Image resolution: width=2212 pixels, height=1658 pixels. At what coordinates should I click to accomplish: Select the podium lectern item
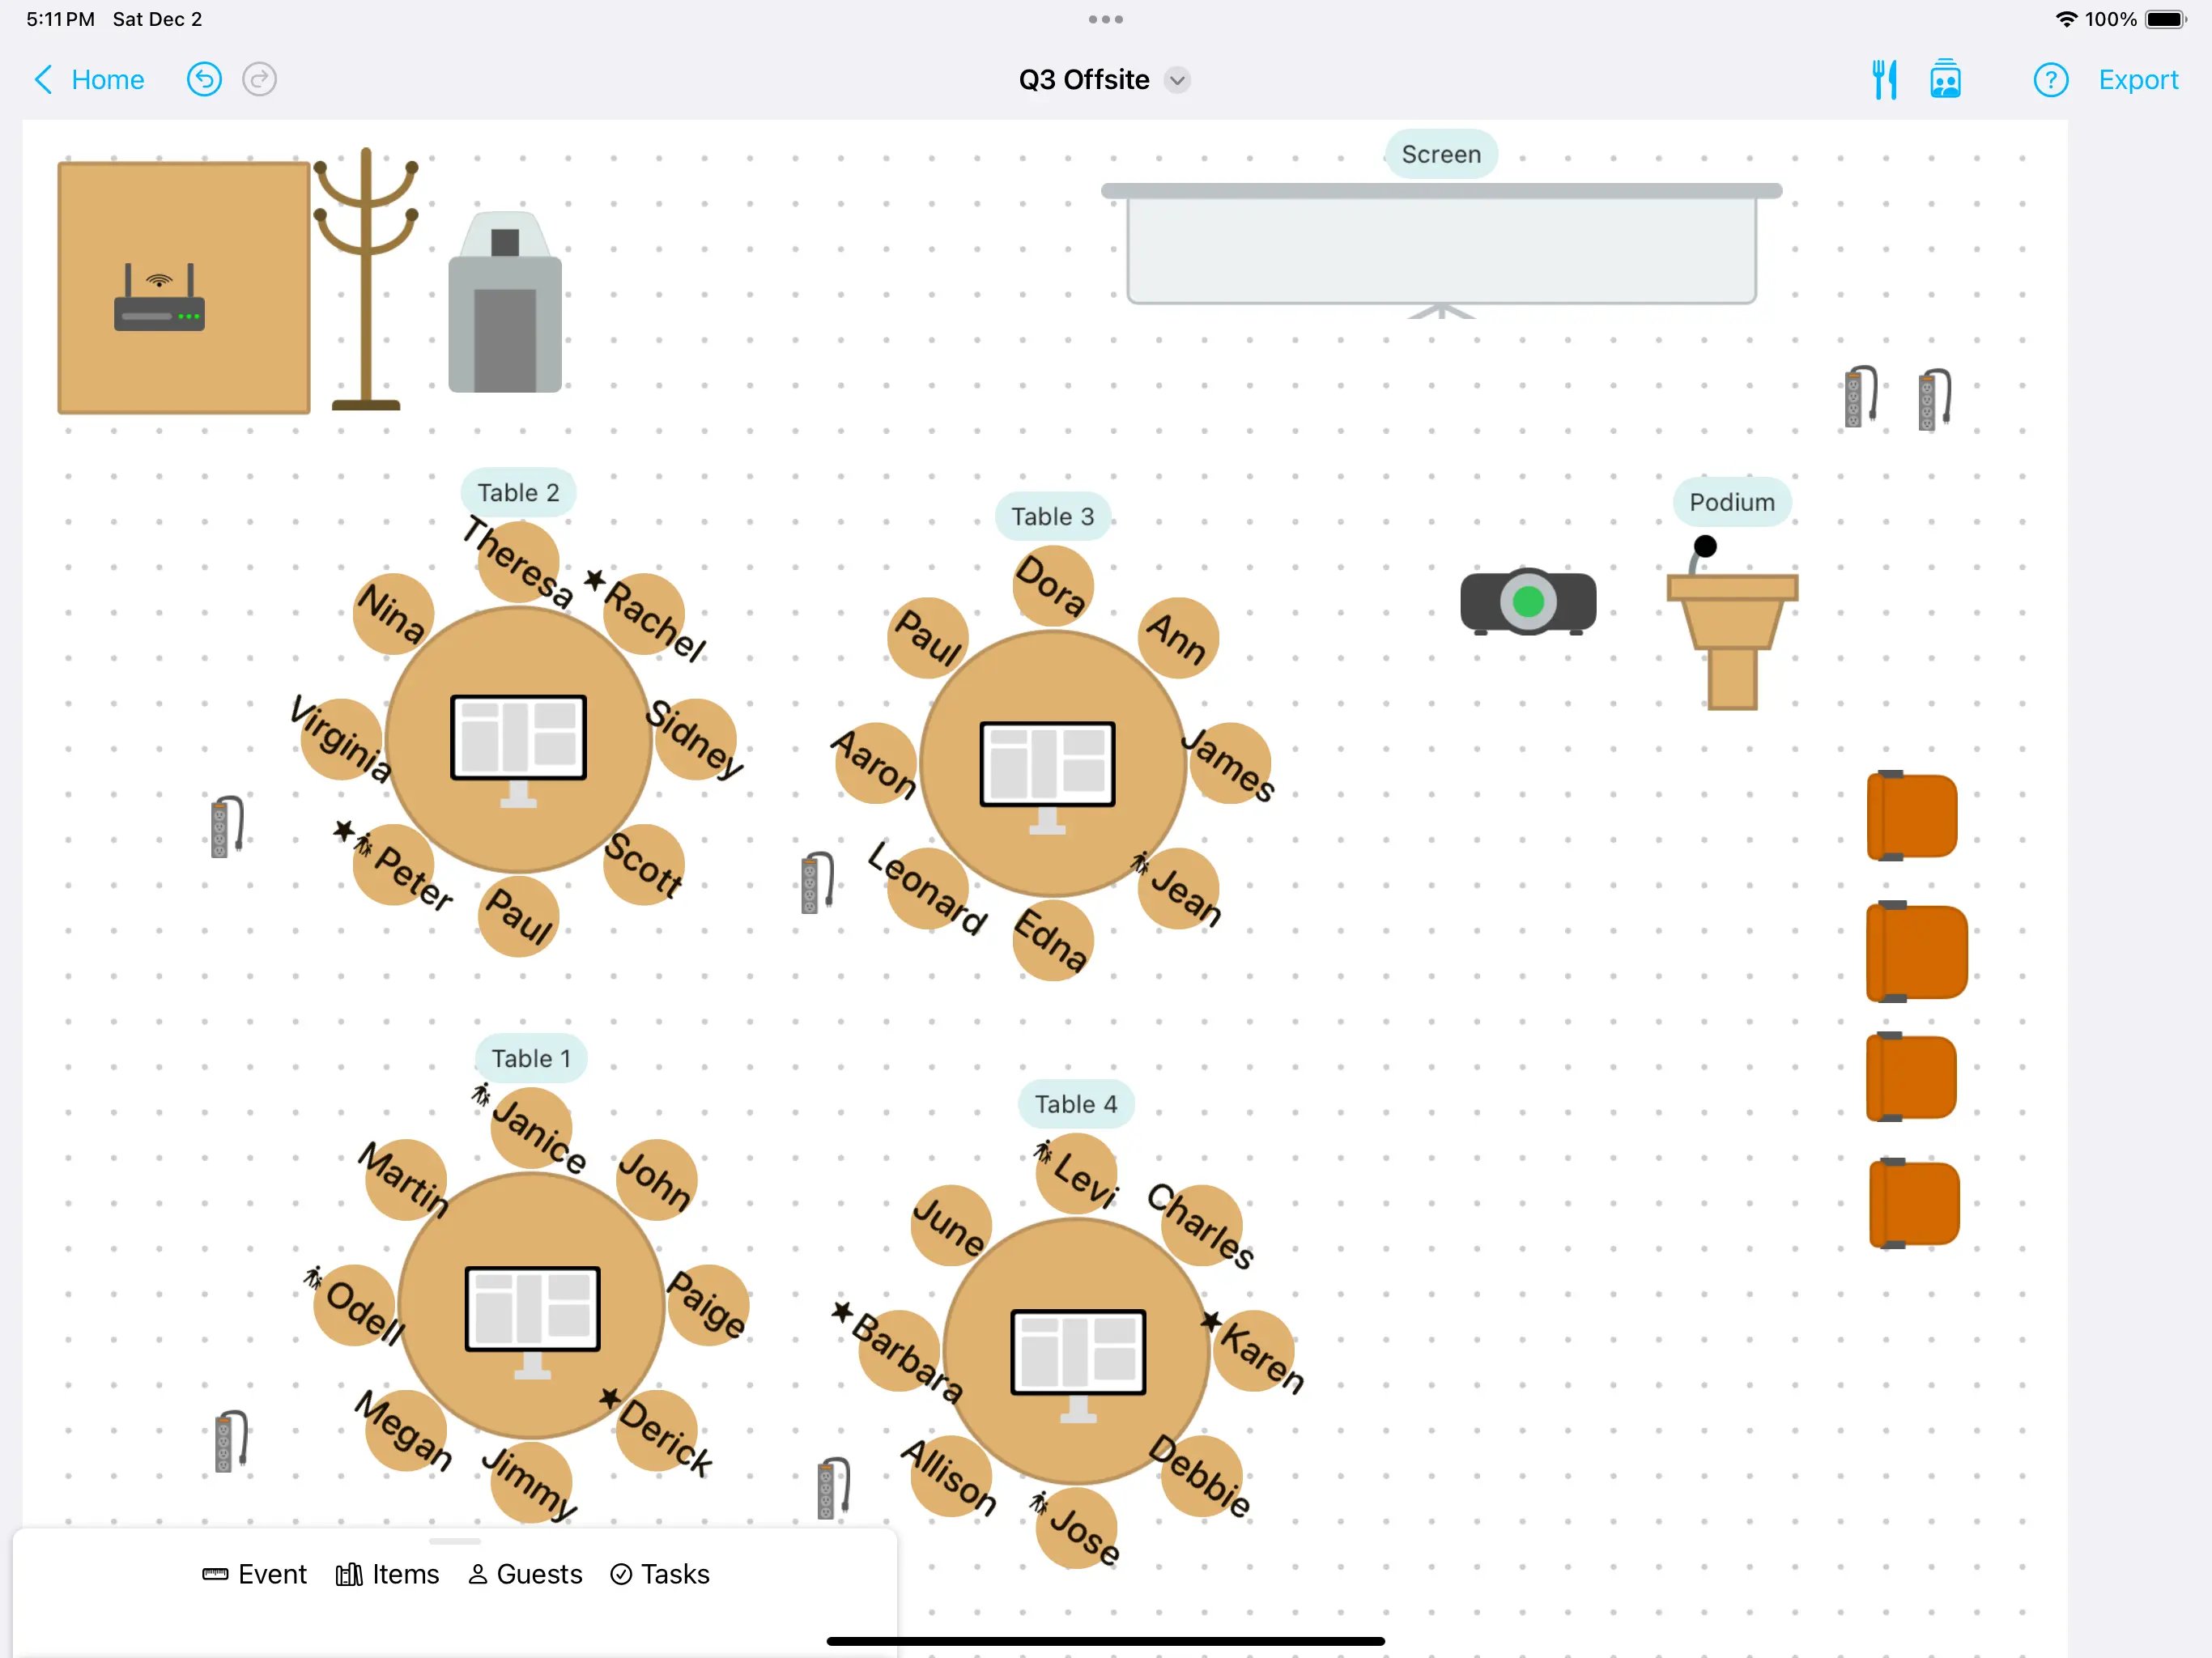pos(1732,624)
